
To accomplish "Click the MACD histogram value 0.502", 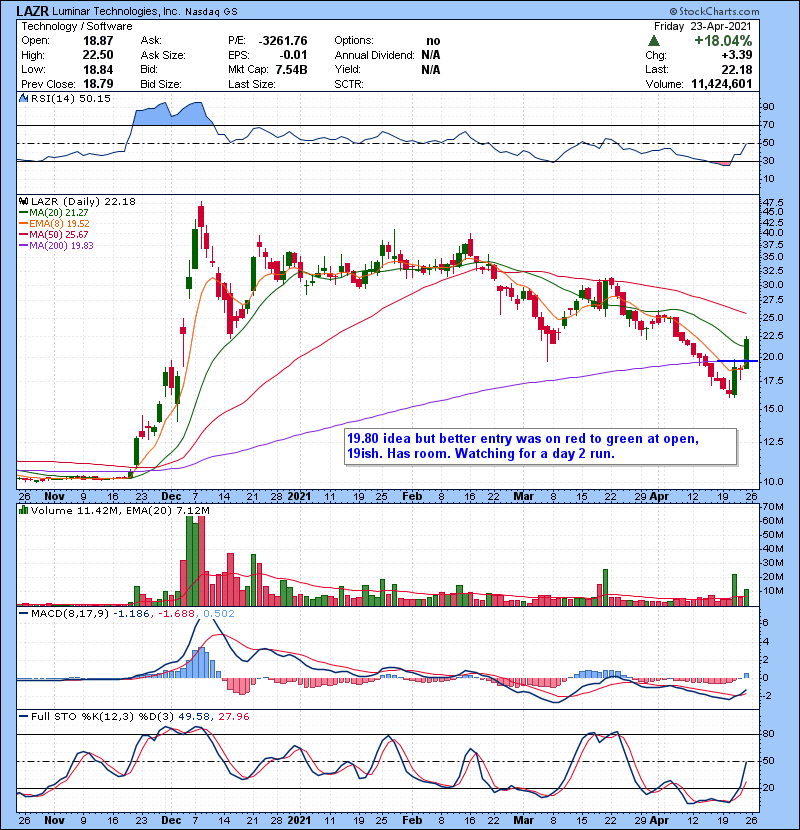I will tap(219, 614).
